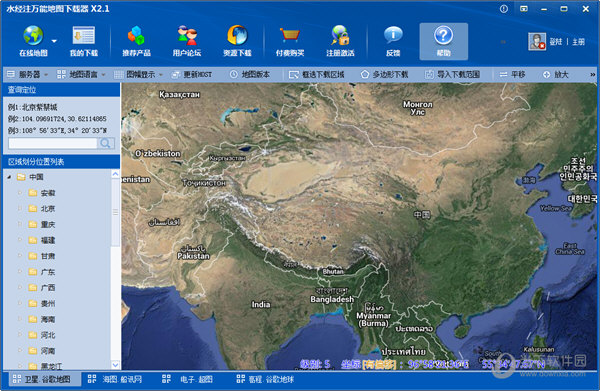Image resolution: width=600 pixels, height=391 pixels.
Task: Select the 多边形下载 polygon download tool
Action: point(385,75)
